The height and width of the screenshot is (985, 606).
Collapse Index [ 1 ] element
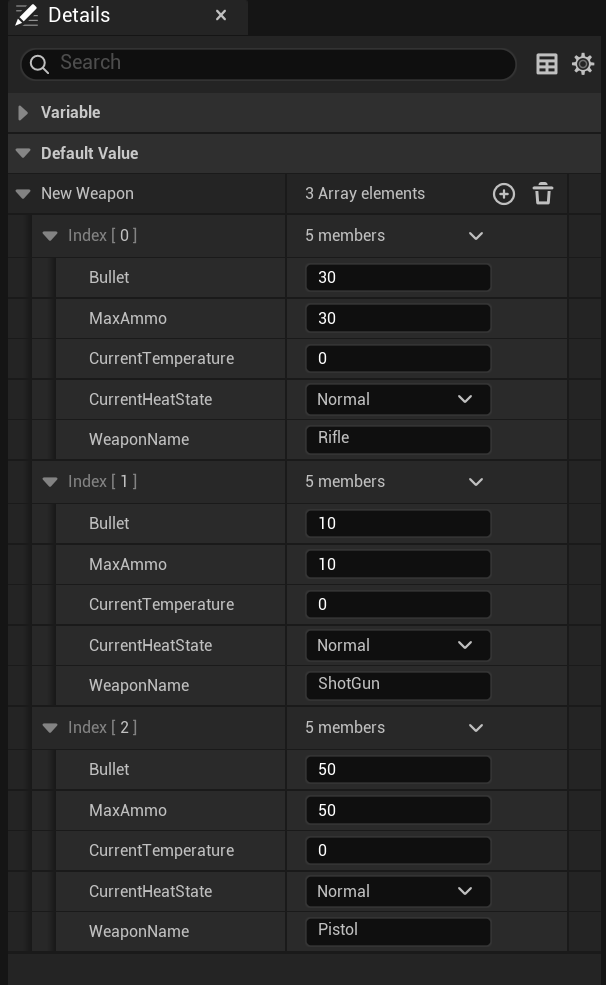(x=50, y=482)
